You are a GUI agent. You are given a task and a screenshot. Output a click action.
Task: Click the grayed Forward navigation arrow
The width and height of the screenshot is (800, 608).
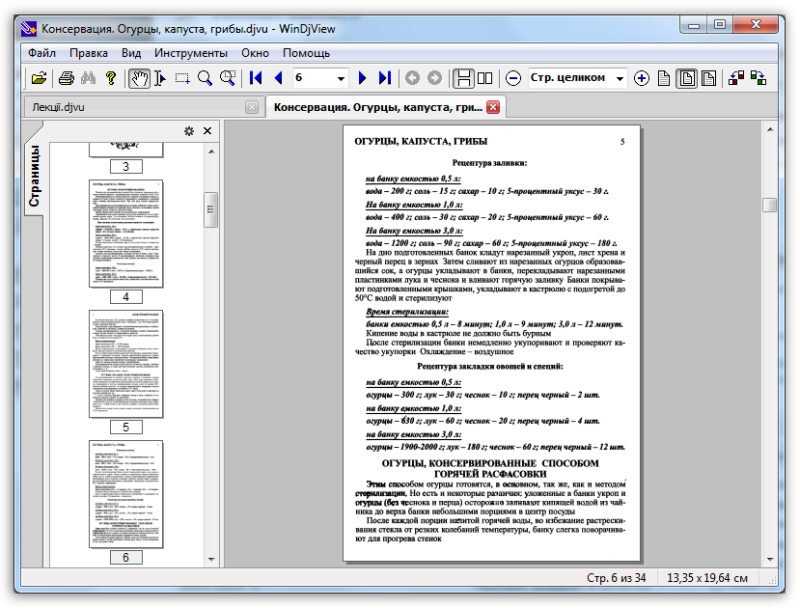(434, 78)
